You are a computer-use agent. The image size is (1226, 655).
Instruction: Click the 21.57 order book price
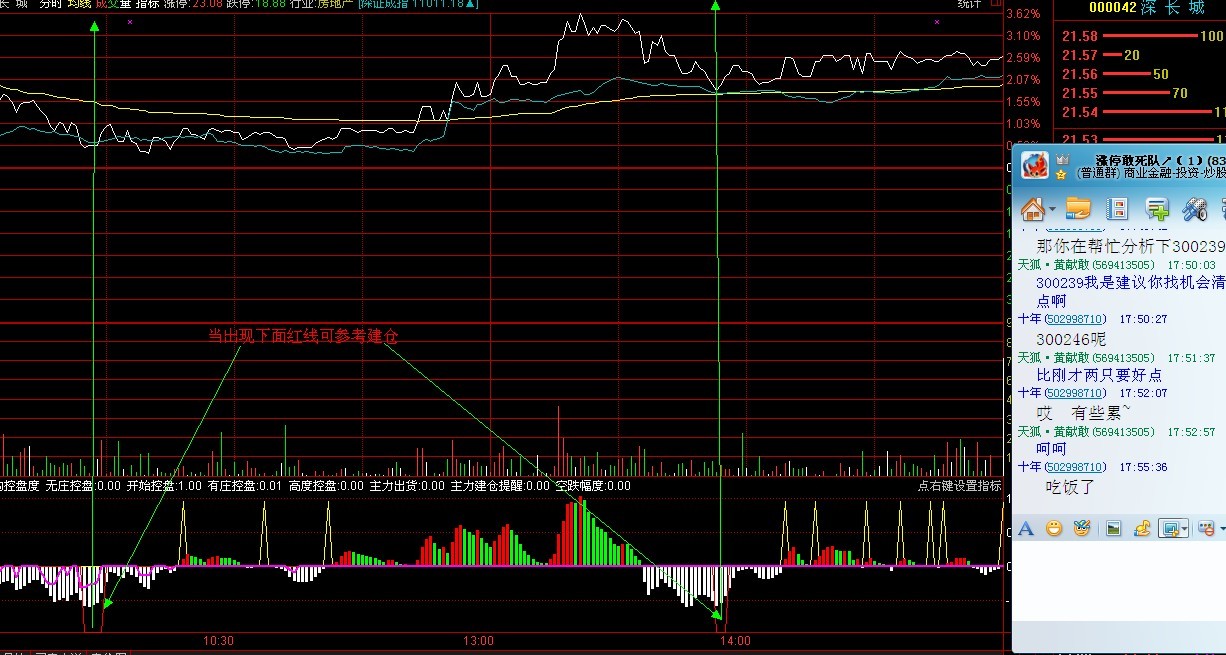(x=1080, y=55)
